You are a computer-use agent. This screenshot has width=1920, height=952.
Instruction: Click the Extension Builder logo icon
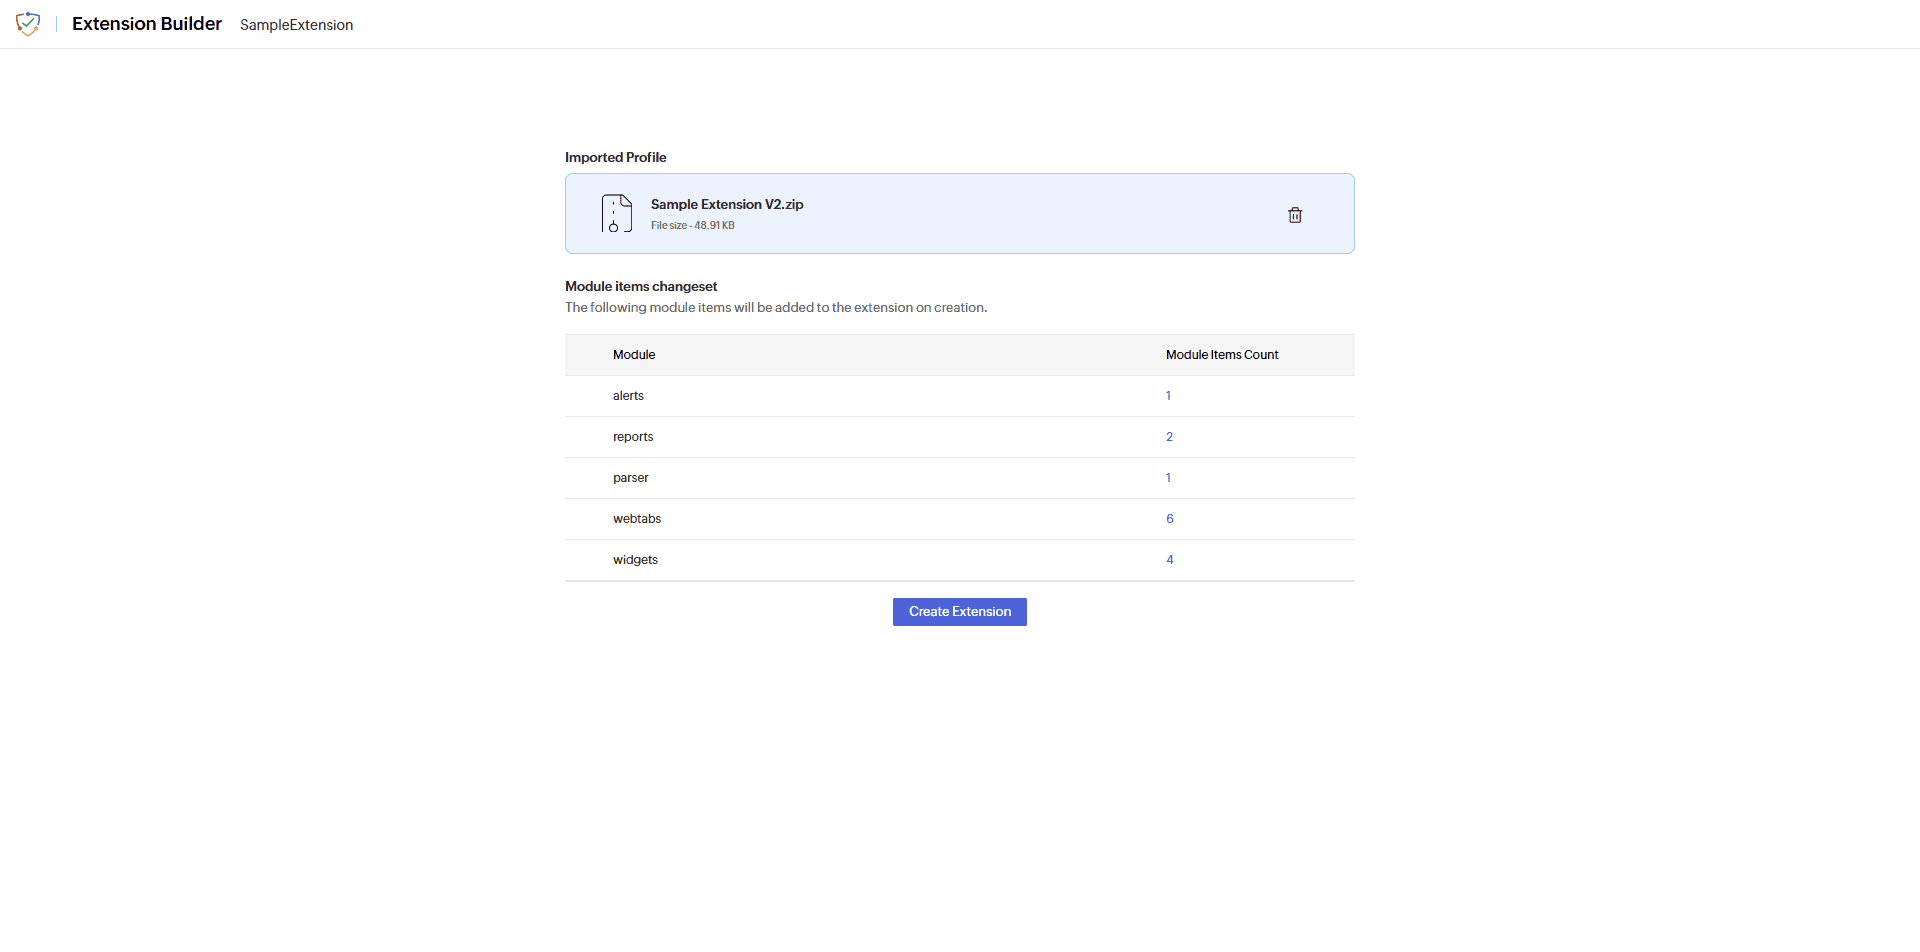coord(28,24)
